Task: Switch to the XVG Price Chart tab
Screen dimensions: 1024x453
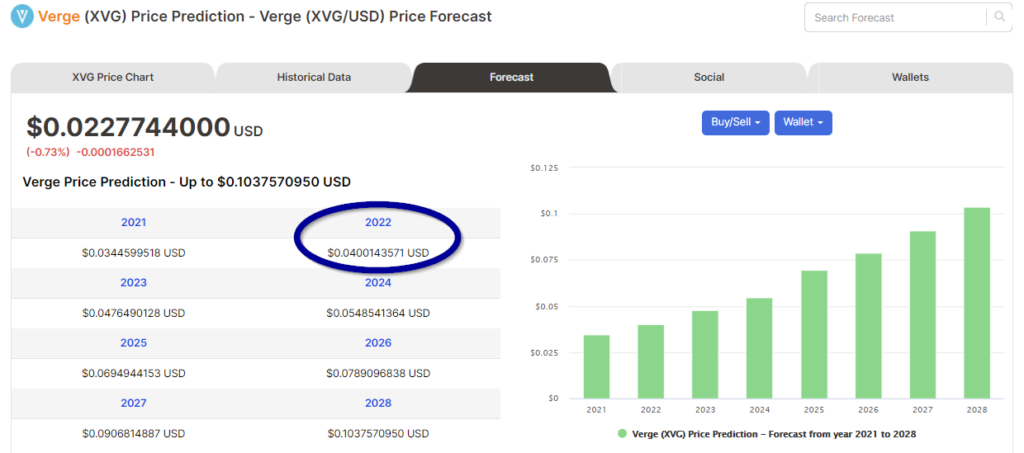Action: [113, 77]
